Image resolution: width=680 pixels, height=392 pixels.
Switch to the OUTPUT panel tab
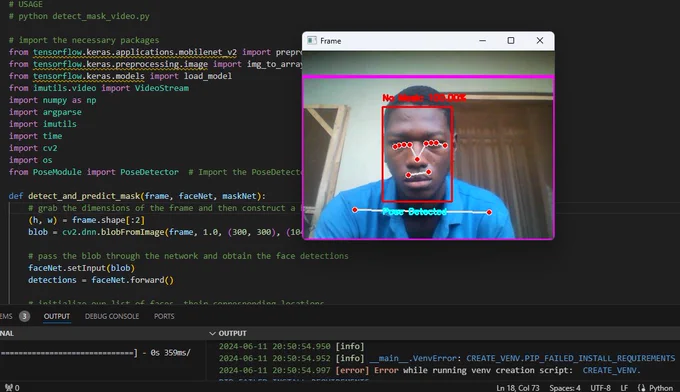(57, 316)
